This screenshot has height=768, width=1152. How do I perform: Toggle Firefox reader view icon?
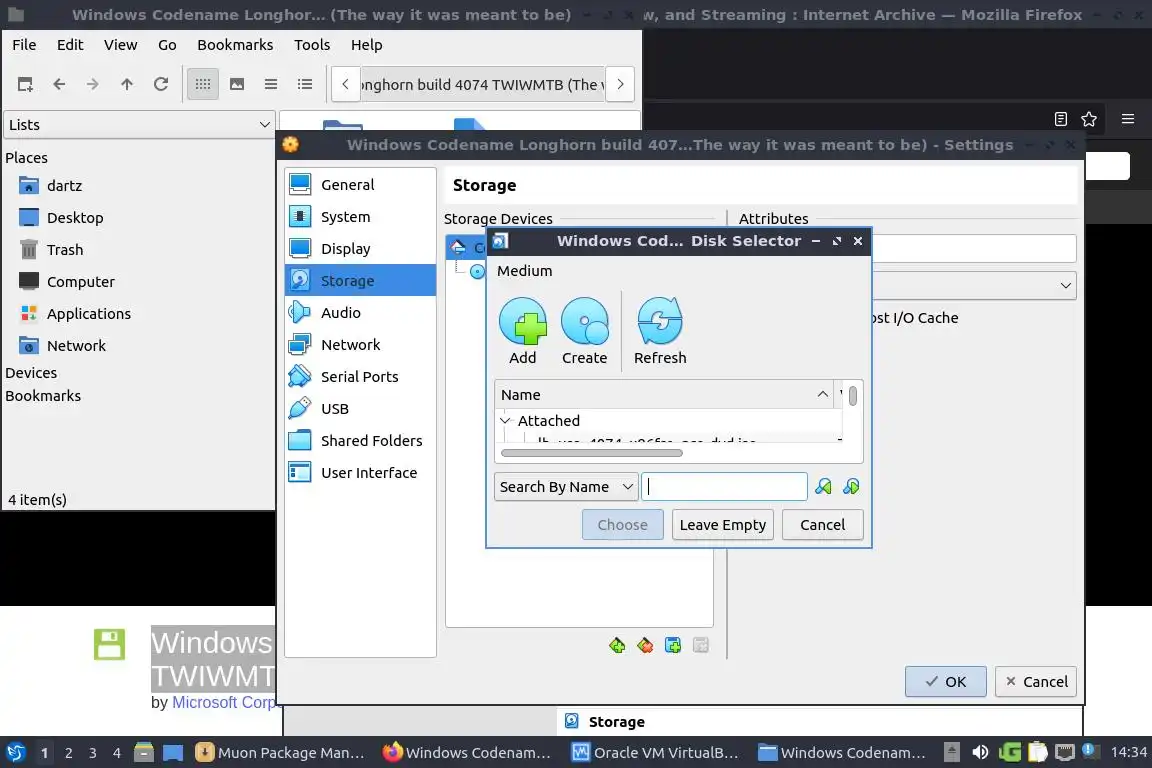coord(1060,119)
